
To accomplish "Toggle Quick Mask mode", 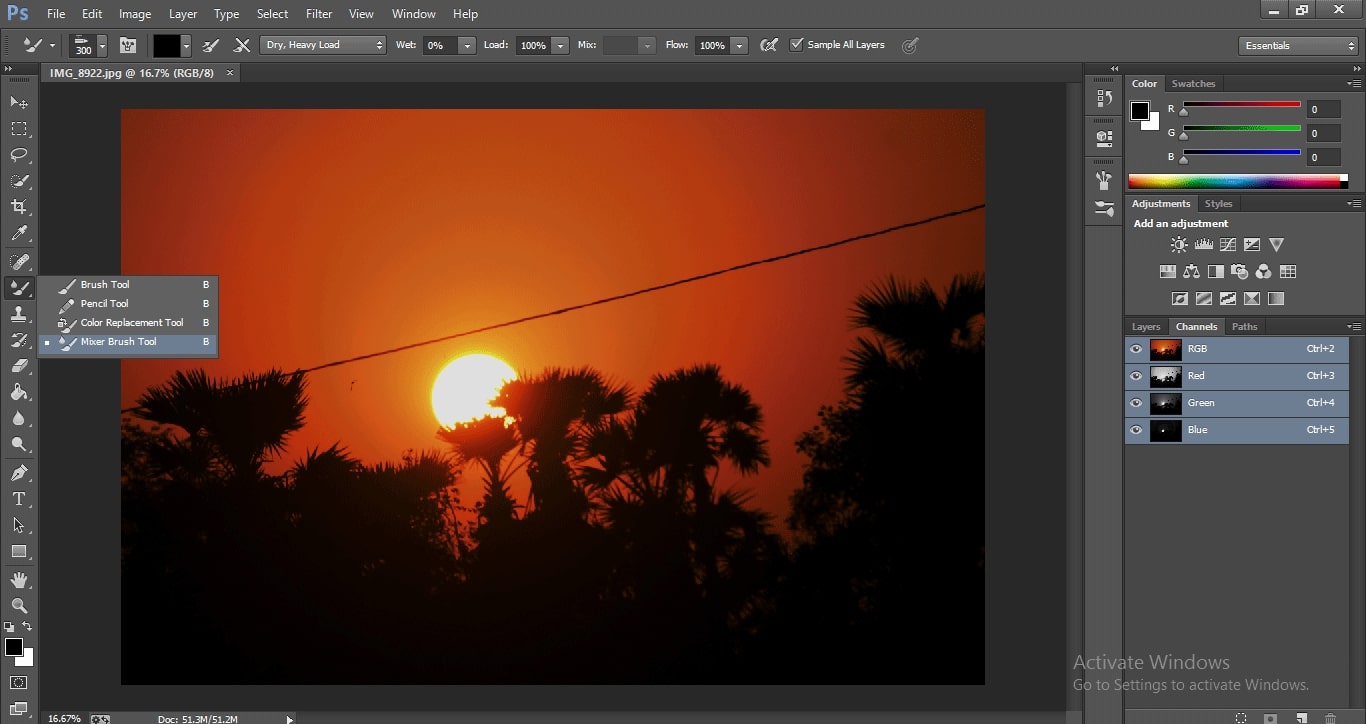I will point(19,682).
